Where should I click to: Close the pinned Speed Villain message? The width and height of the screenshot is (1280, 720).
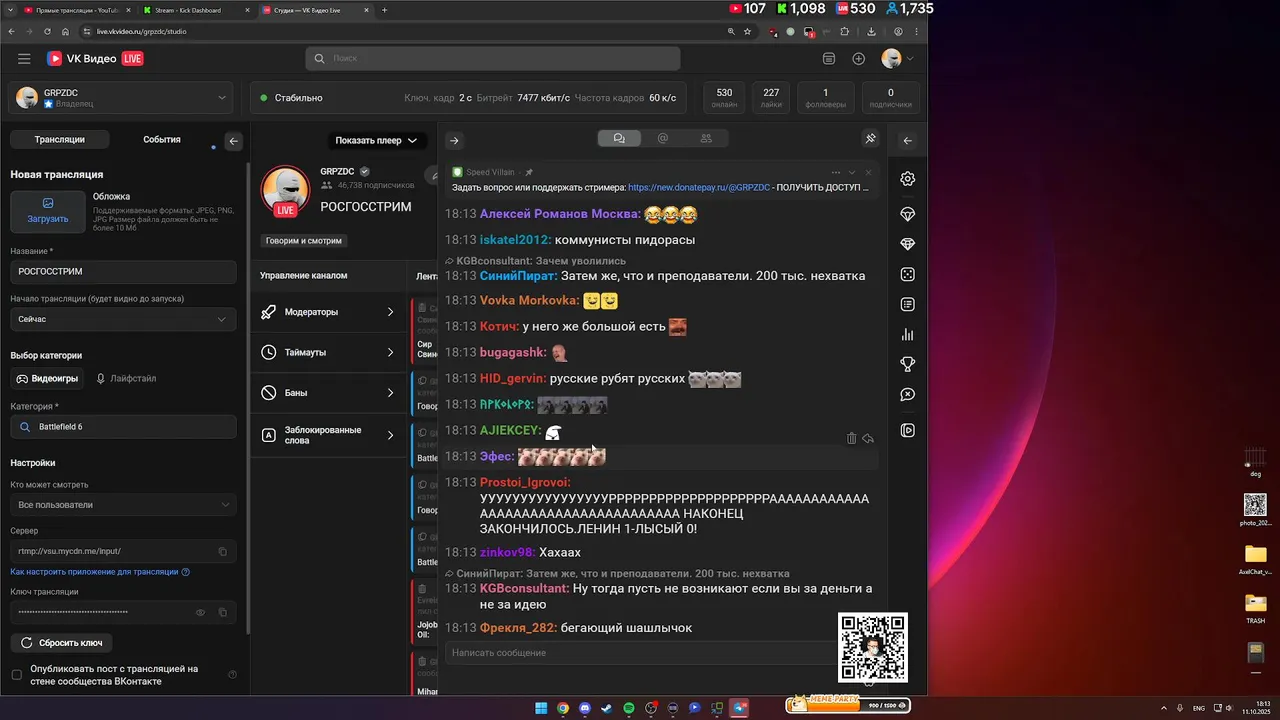[868, 172]
